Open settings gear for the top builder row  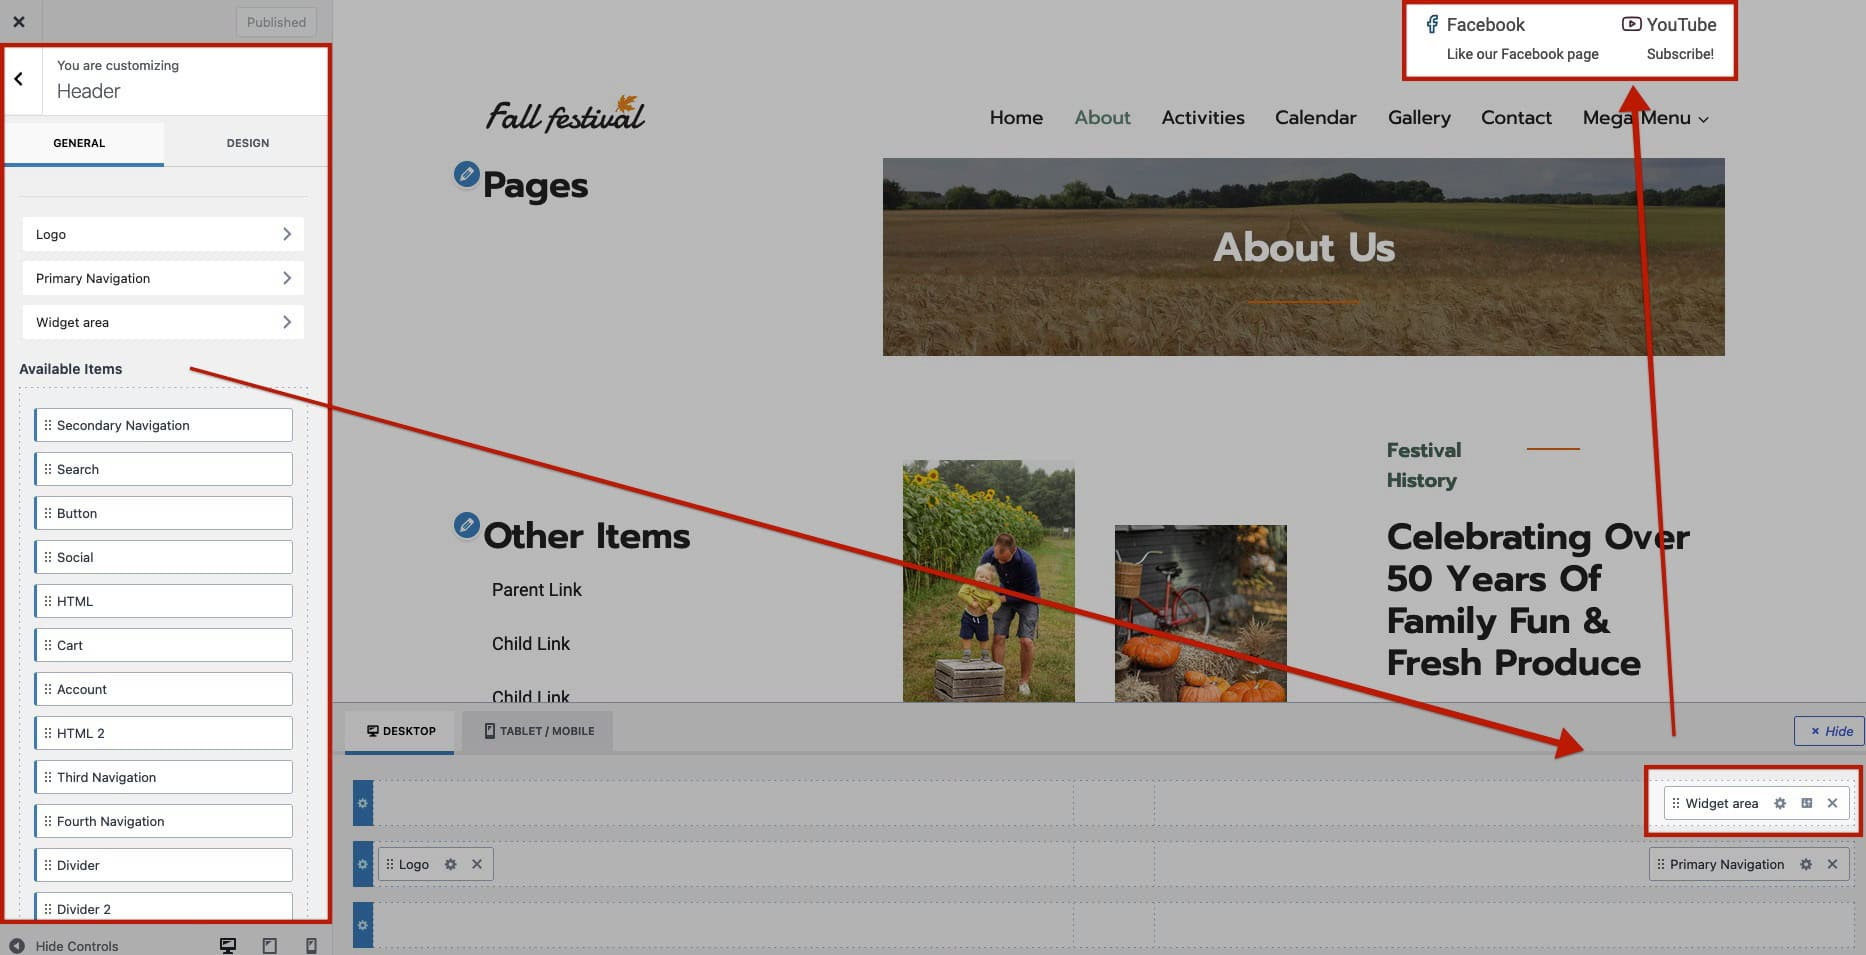(363, 803)
